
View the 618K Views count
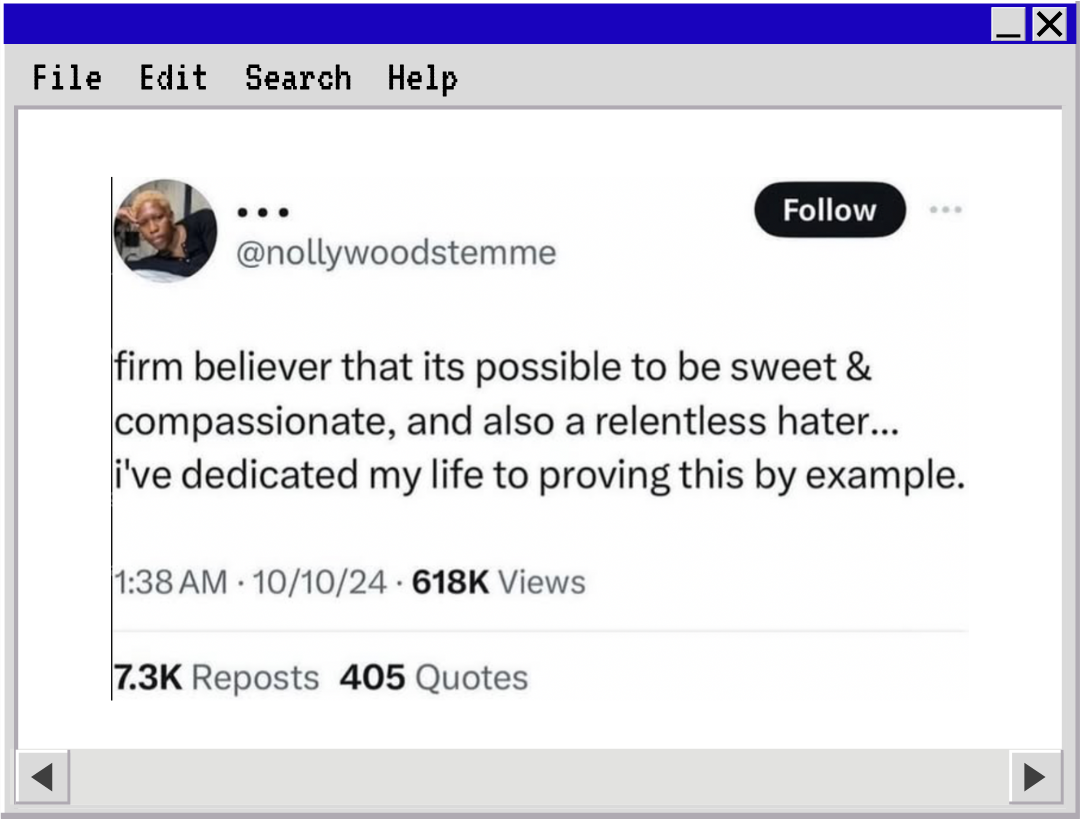[498, 582]
